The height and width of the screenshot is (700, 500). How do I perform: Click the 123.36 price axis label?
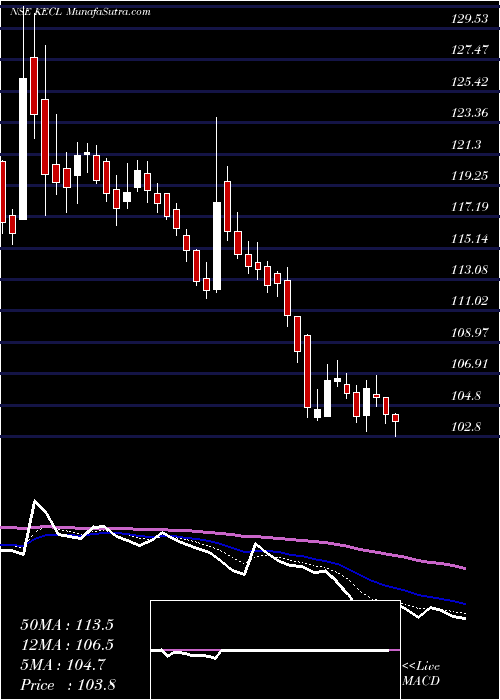tap(469, 113)
